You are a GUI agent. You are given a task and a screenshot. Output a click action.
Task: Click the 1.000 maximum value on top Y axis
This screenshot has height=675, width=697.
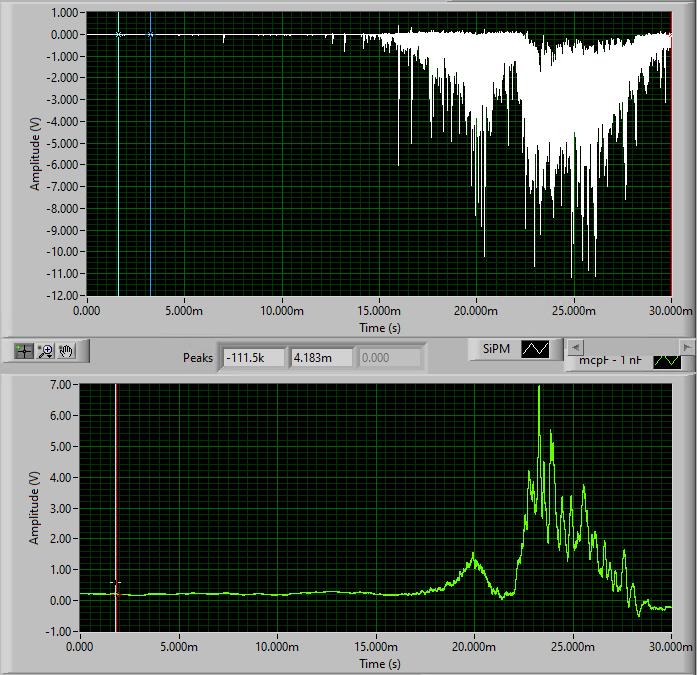click(64, 13)
